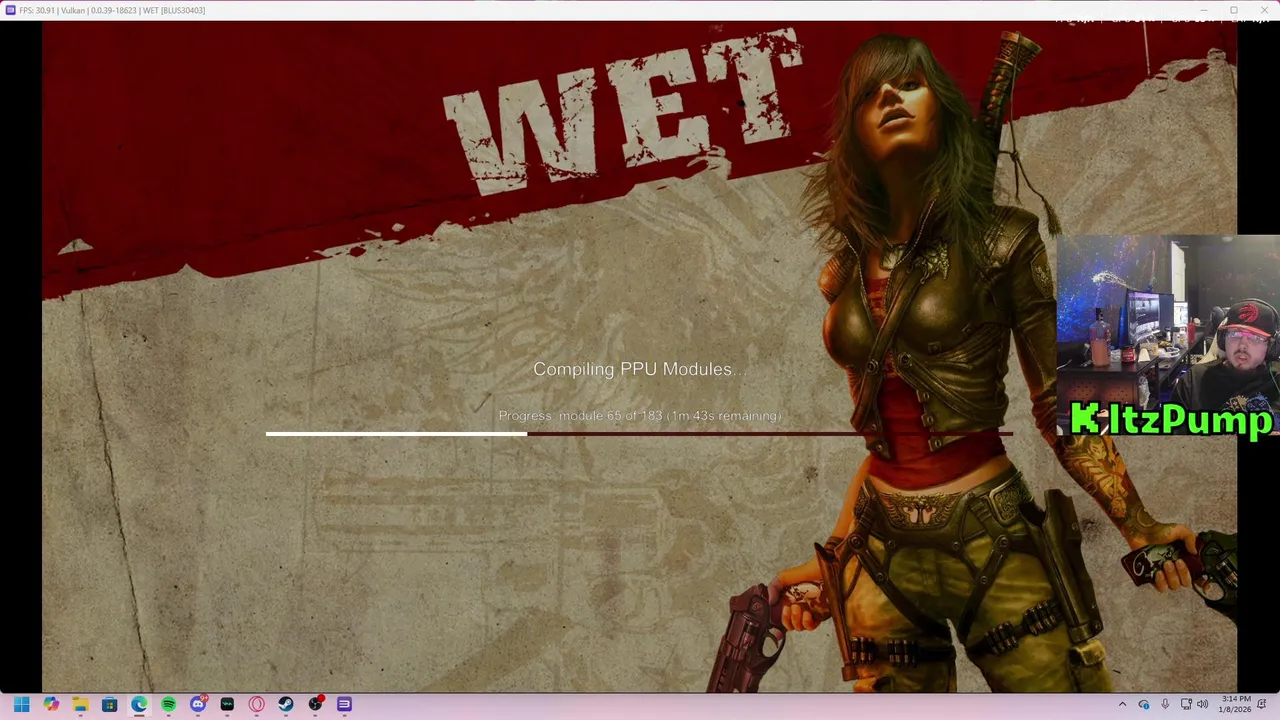This screenshot has height=720, width=1280.
Task: Click the webcam overlay thumbnail
Action: (1168, 335)
